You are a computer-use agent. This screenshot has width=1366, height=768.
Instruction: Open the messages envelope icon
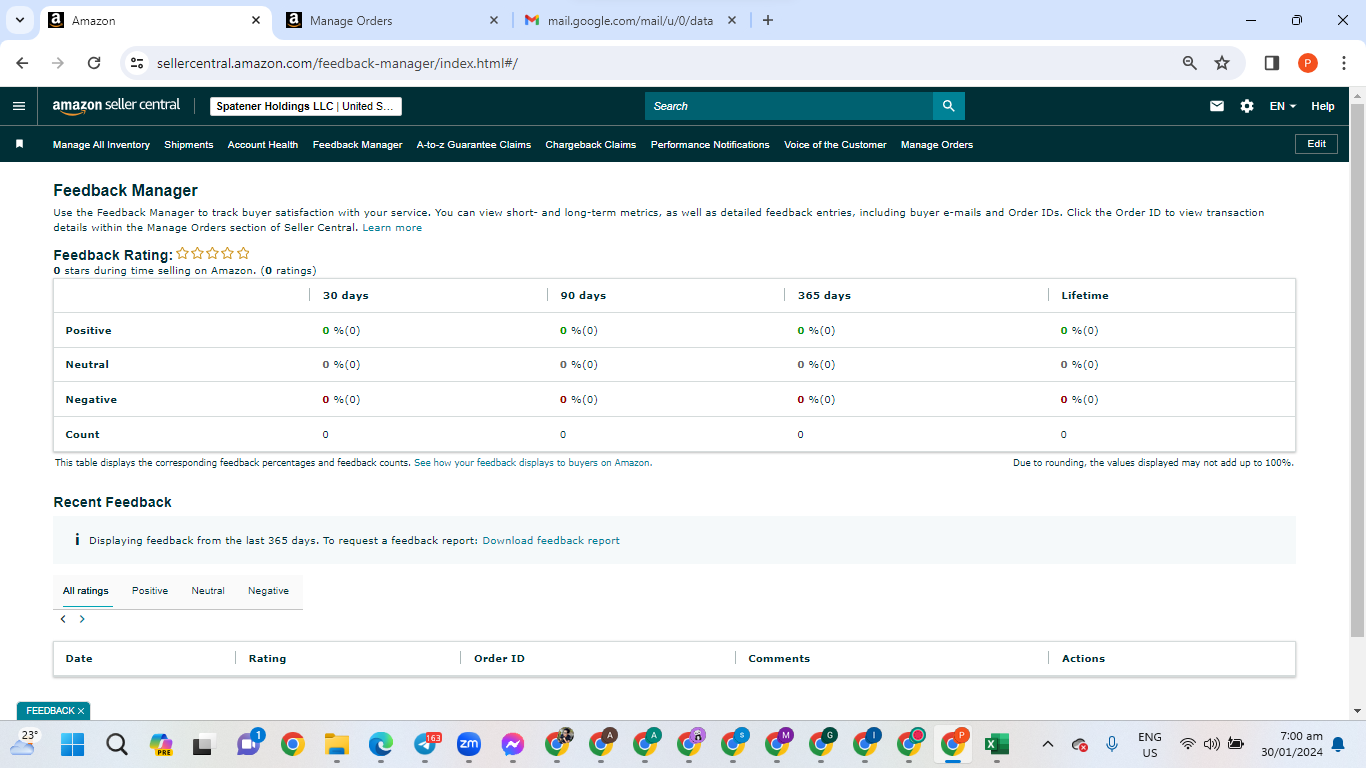point(1217,106)
